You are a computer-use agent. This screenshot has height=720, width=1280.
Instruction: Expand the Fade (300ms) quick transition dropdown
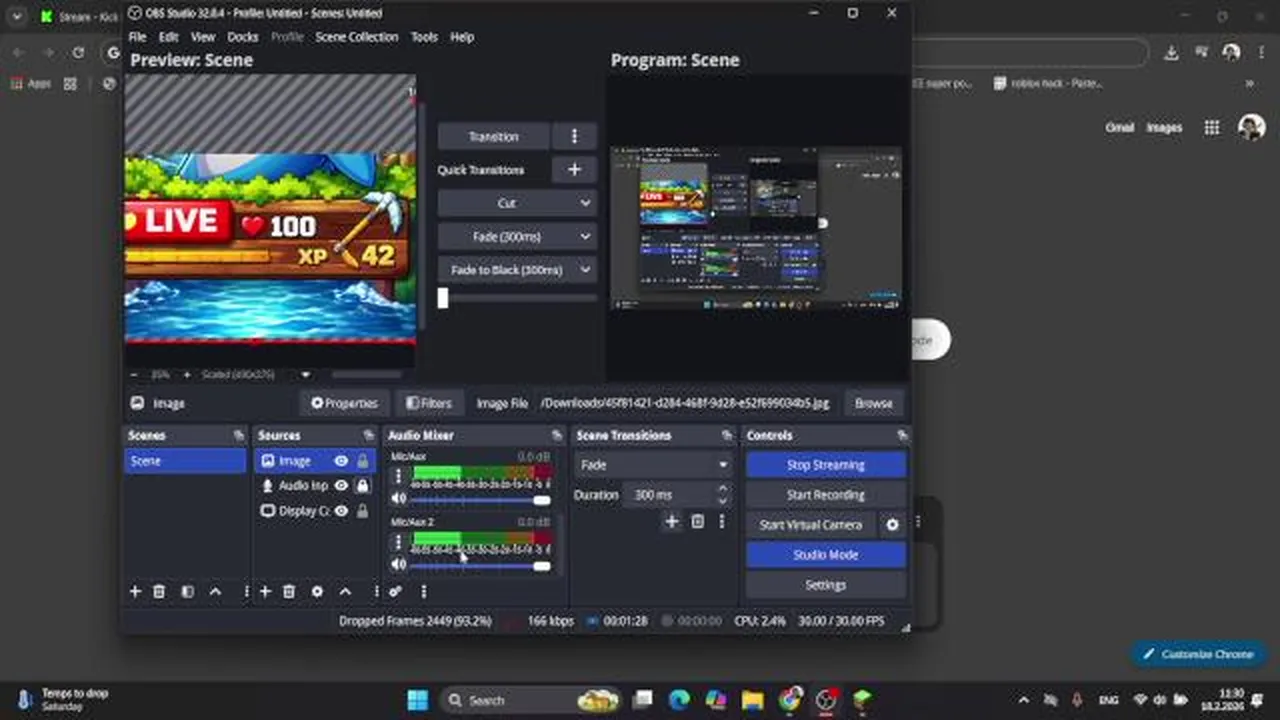coord(516,237)
